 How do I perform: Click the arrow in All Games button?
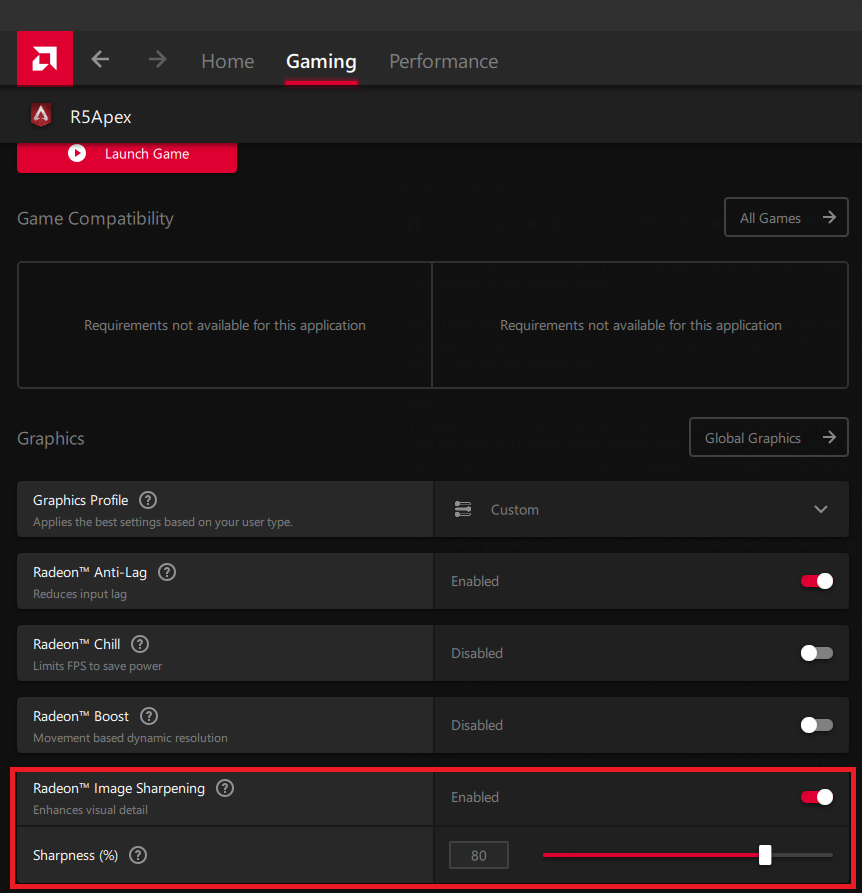(830, 217)
